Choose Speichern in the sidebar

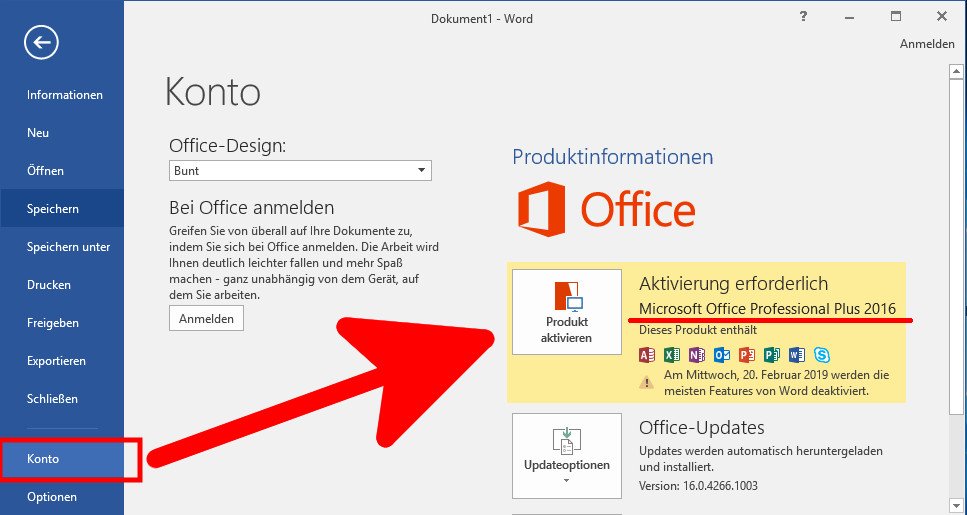click(x=62, y=209)
